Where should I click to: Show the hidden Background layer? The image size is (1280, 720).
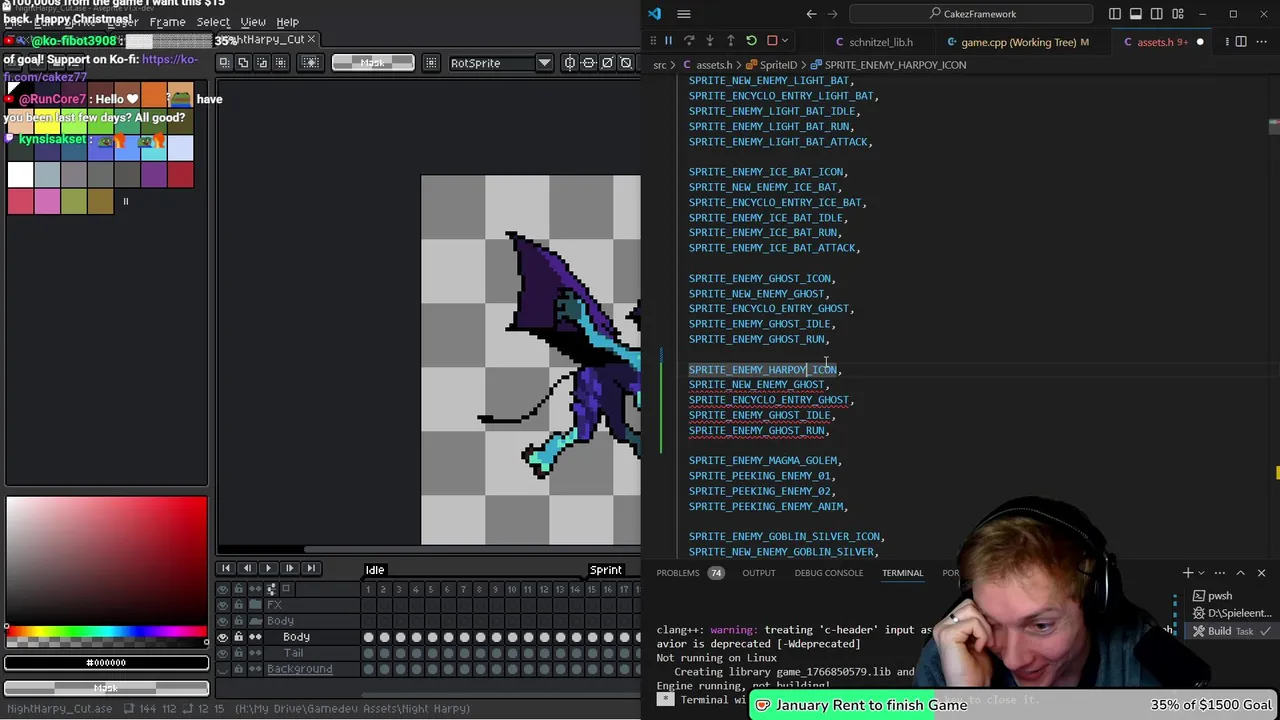point(222,669)
